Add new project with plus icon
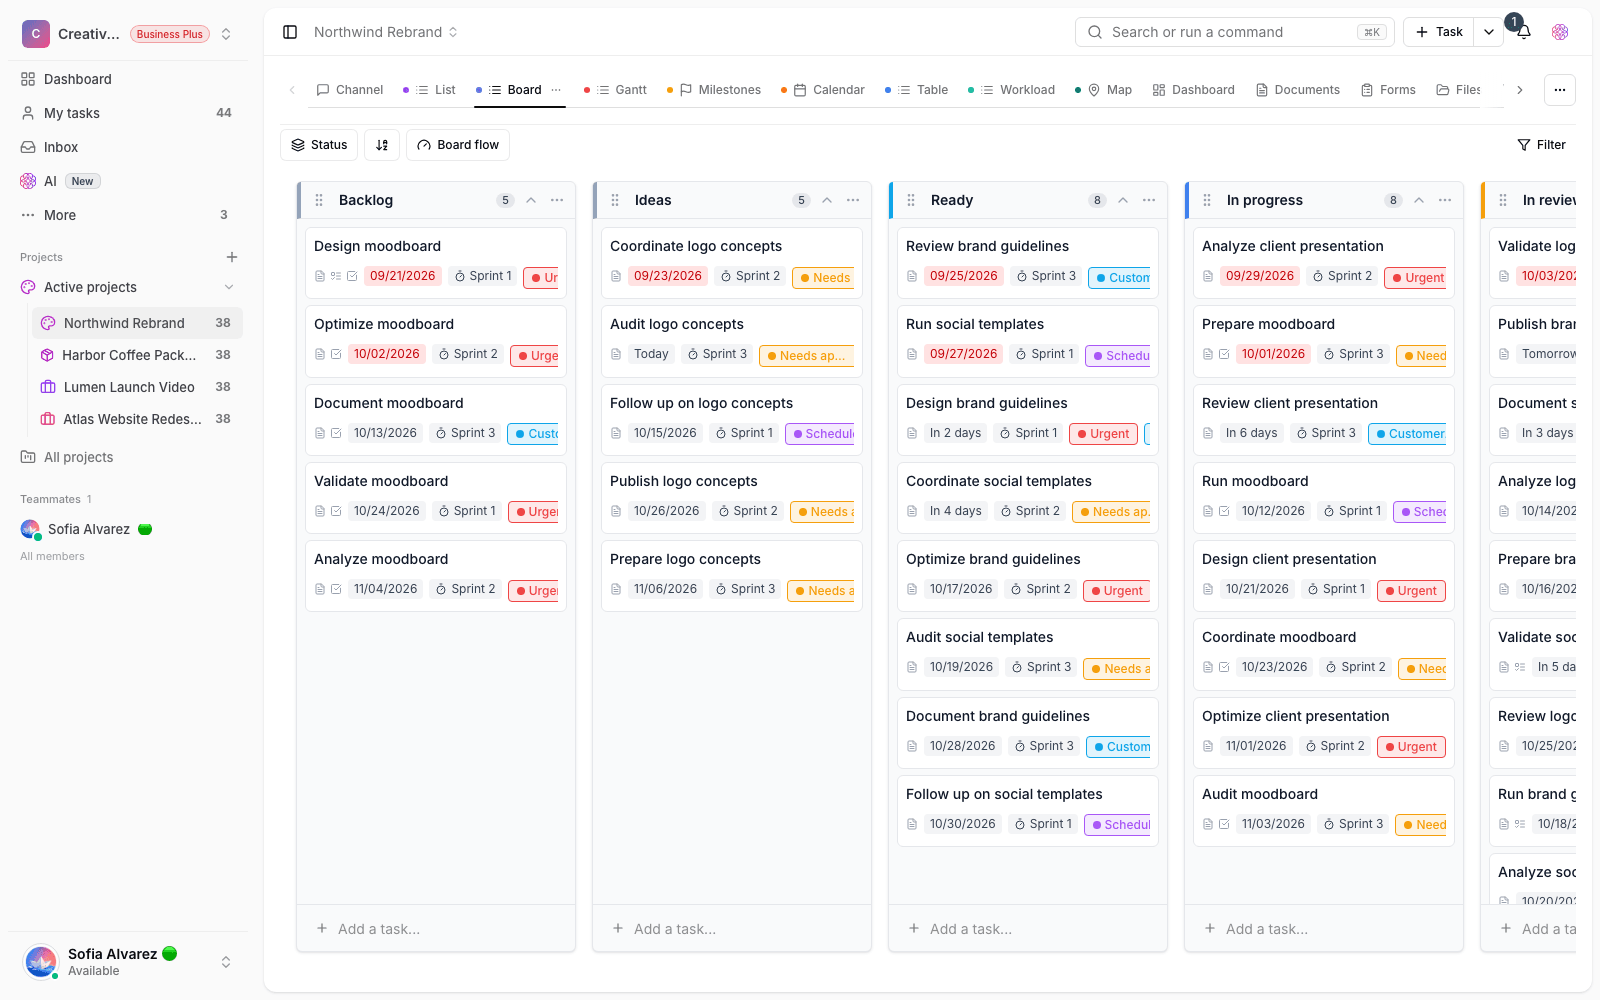The height and width of the screenshot is (1000, 1600). click(232, 257)
